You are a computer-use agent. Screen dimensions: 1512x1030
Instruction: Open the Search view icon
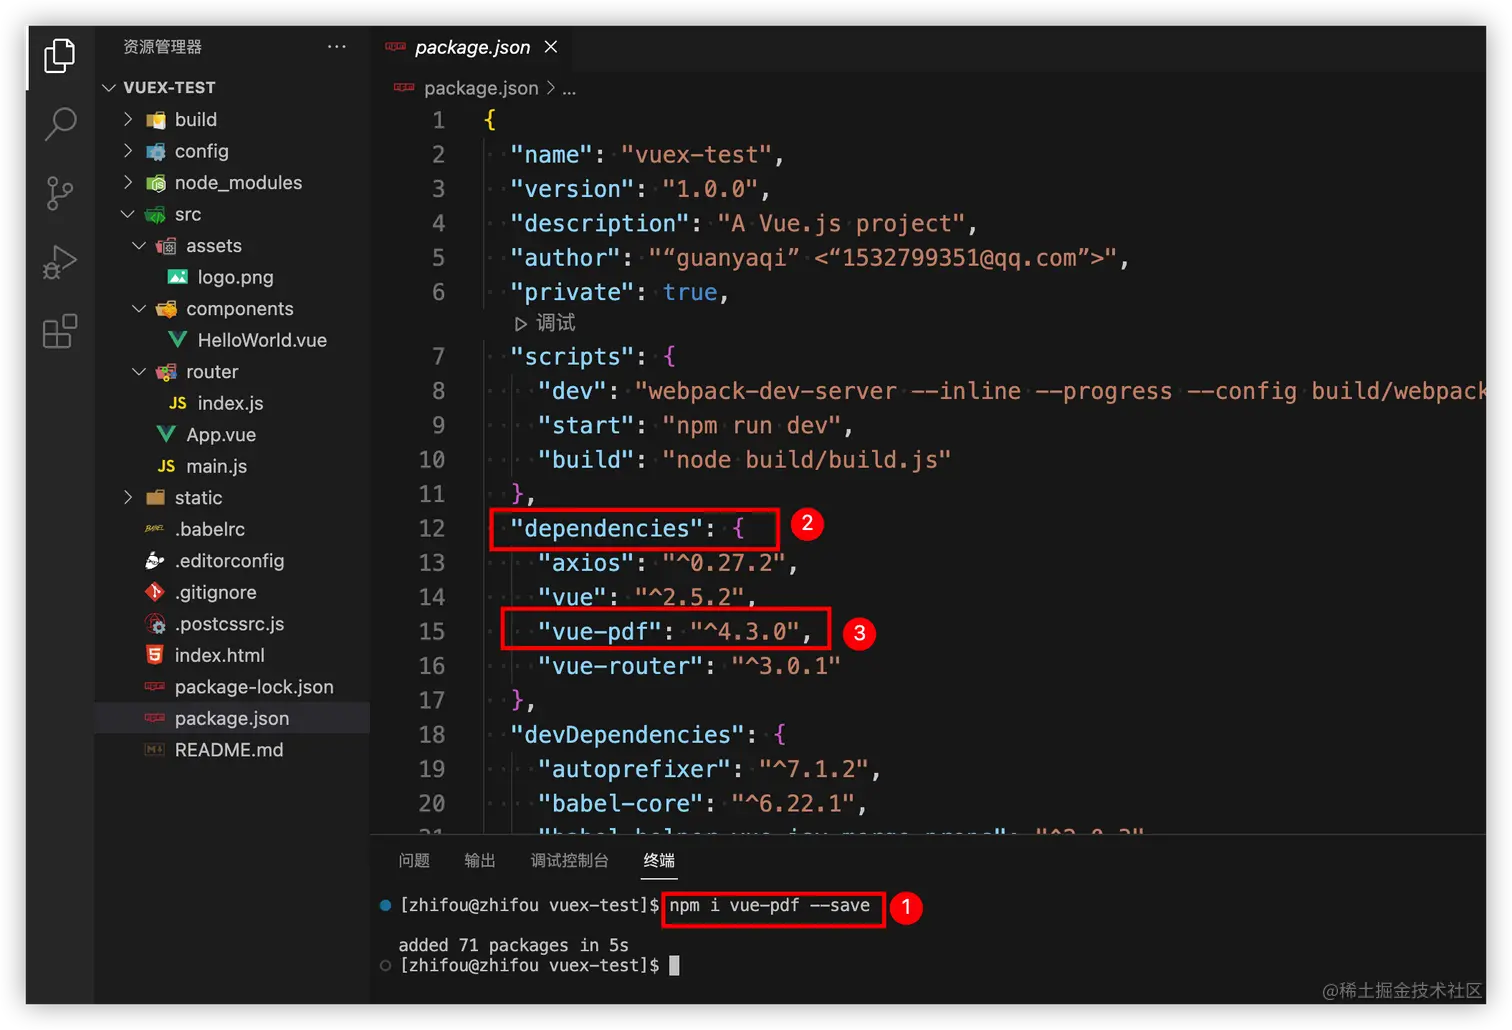(60, 124)
